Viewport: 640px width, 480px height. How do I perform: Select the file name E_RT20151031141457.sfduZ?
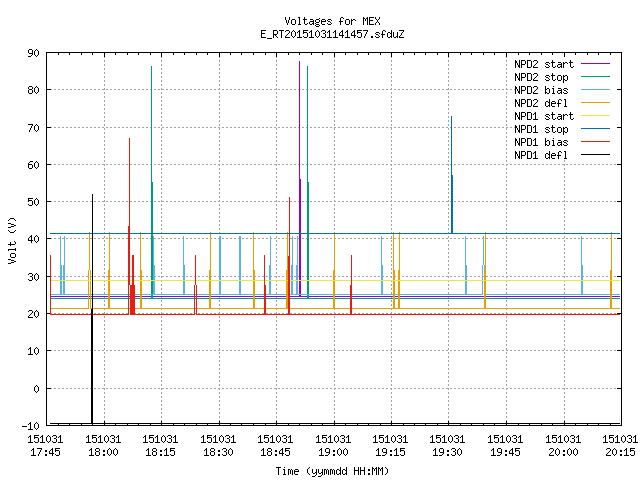tap(332, 34)
